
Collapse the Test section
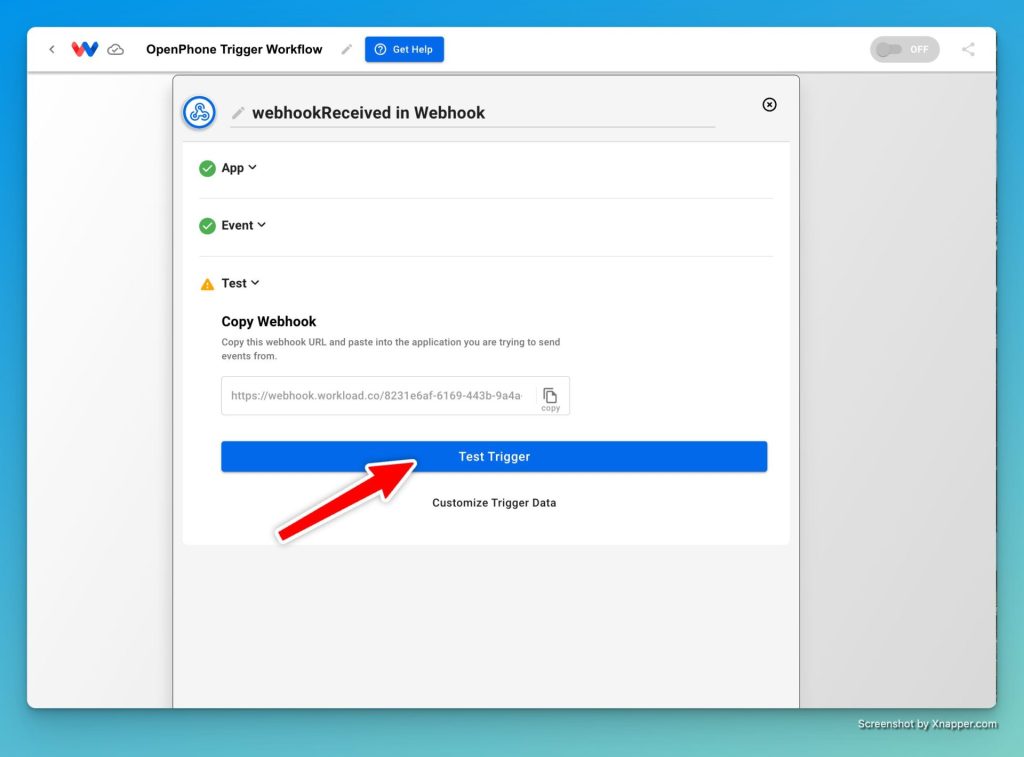tap(240, 283)
